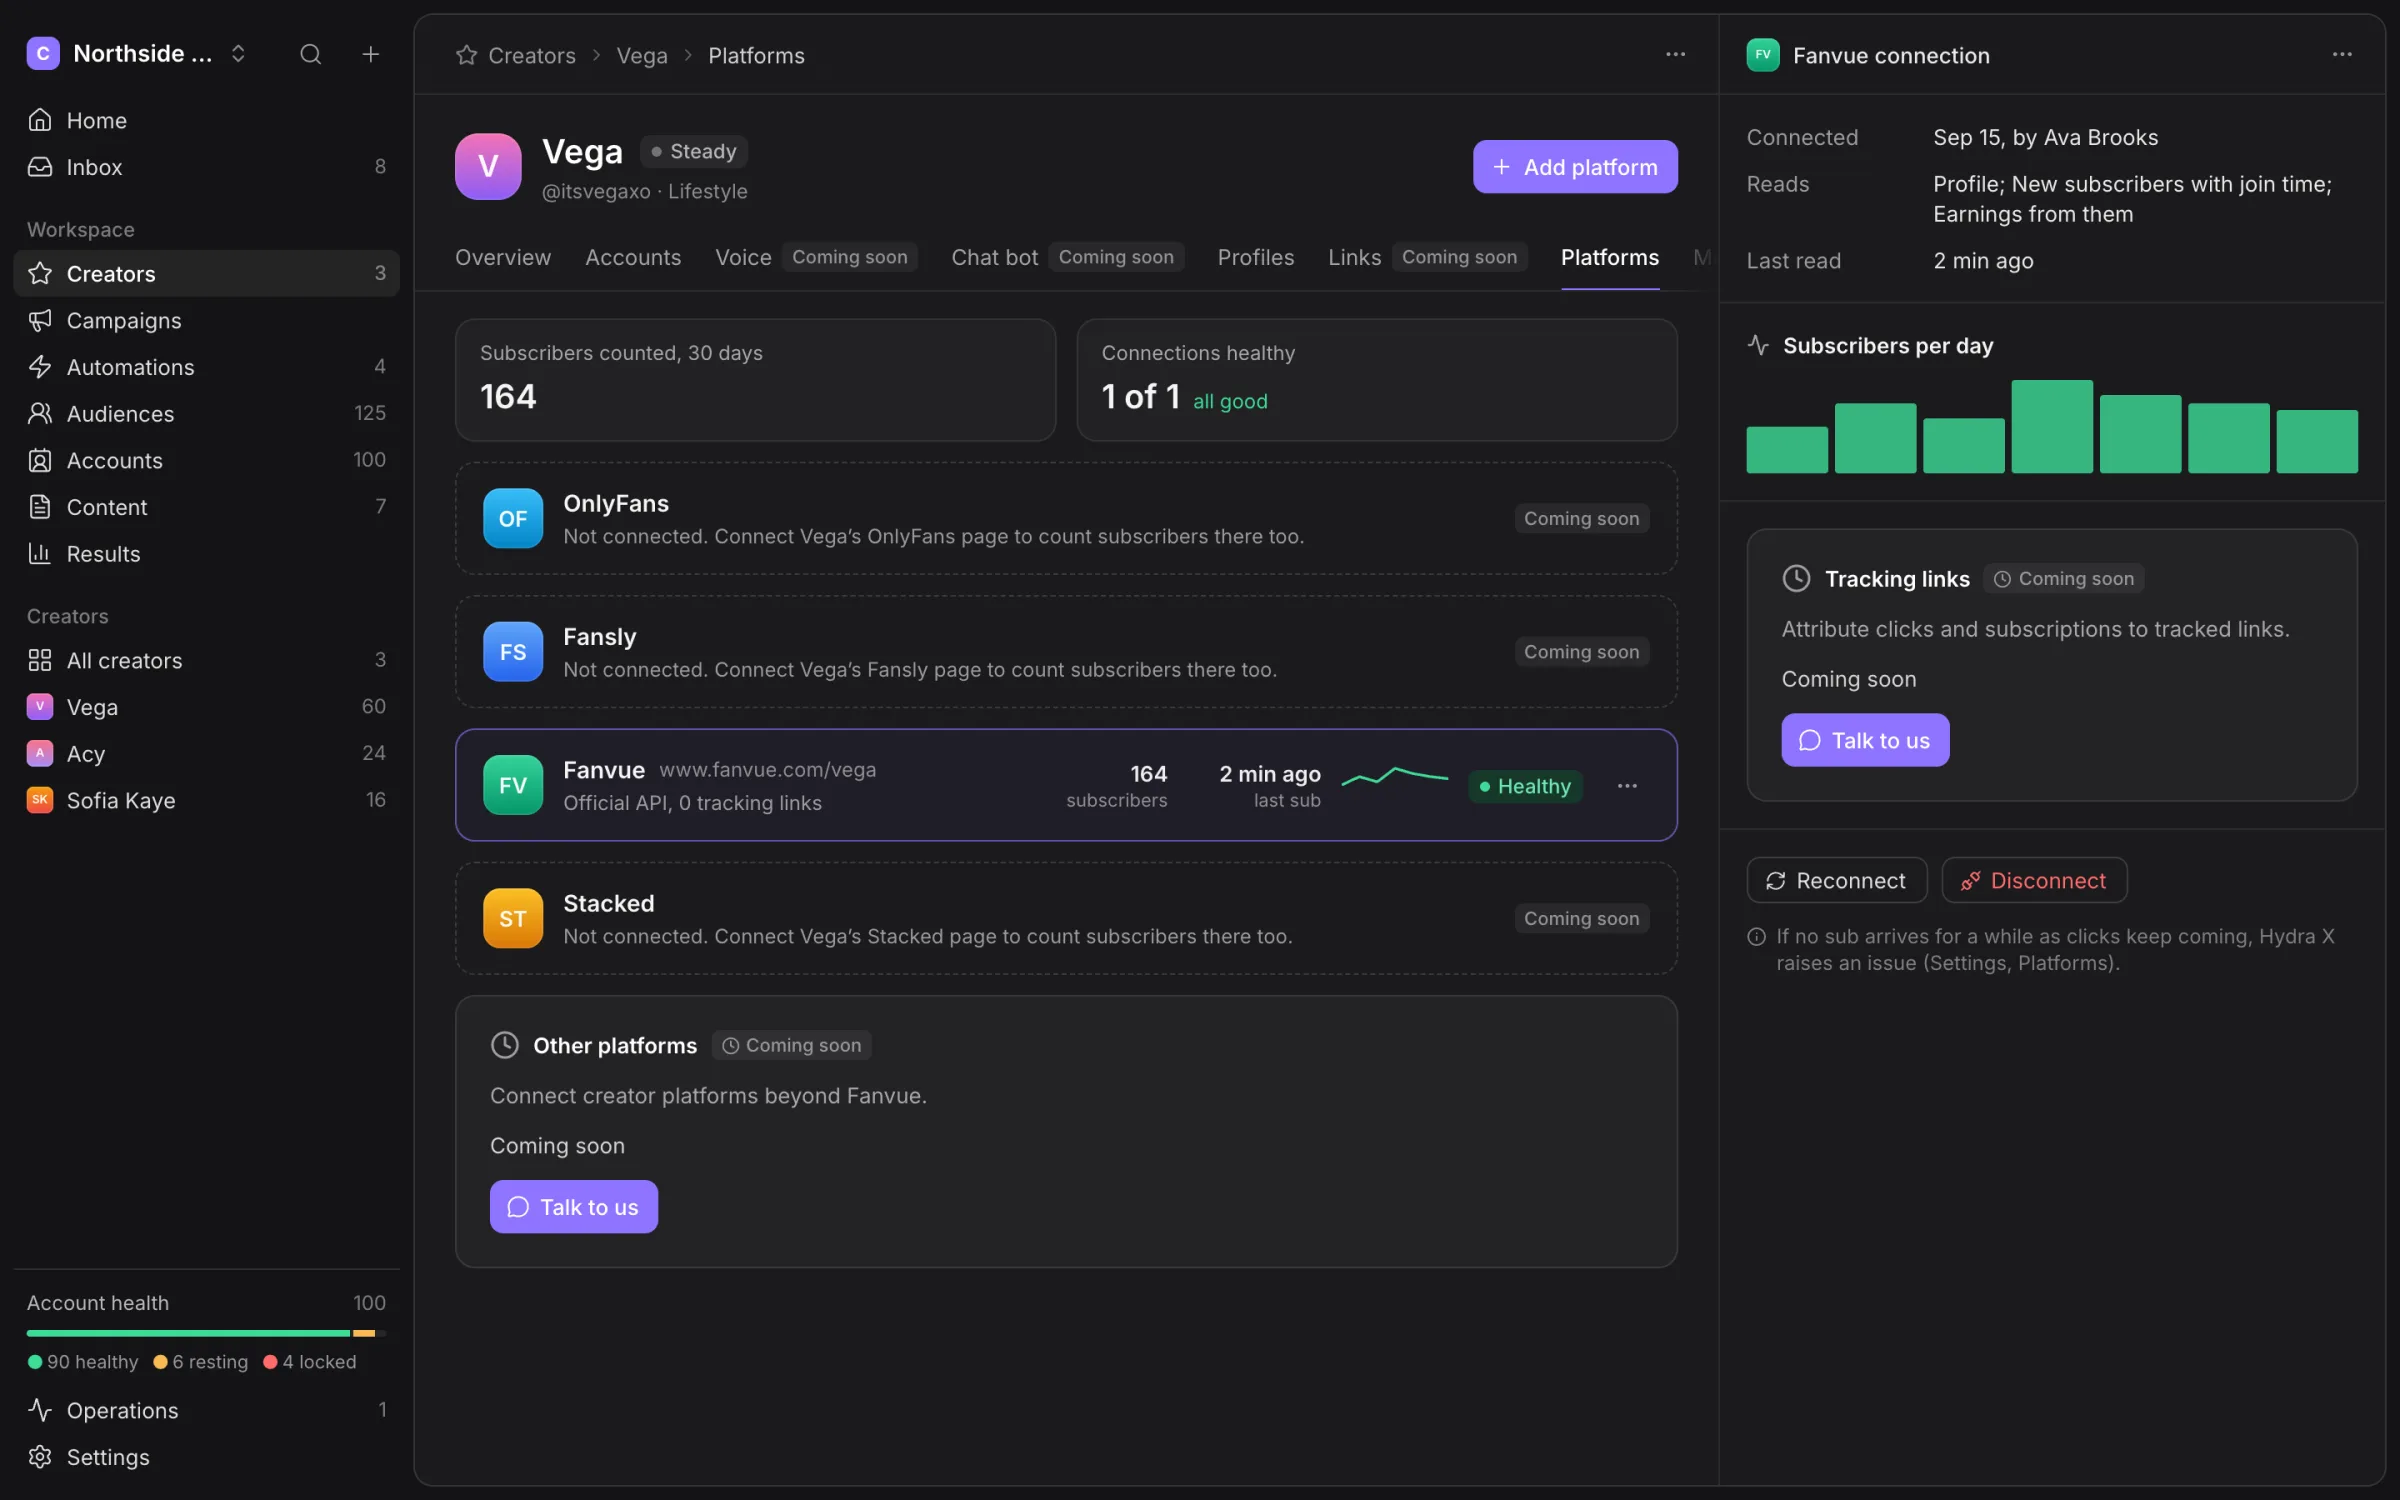Image resolution: width=2400 pixels, height=1500 pixels.
Task: Click Talk to us under Other platforms
Action: click(573, 1207)
